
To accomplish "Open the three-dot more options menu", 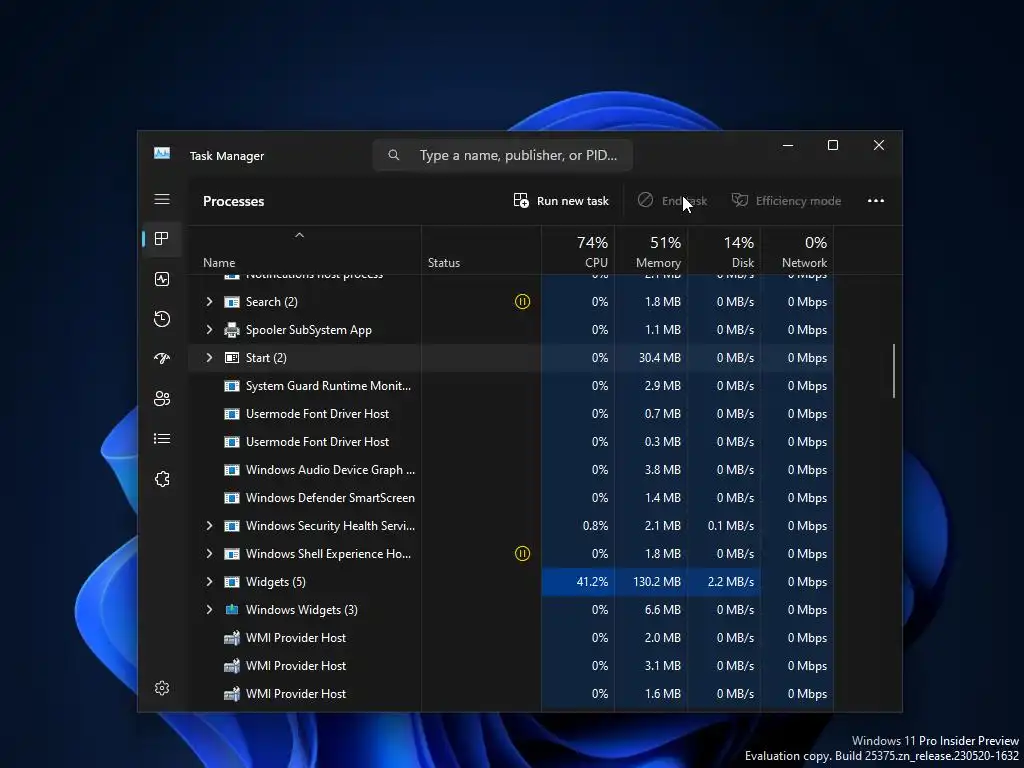I will point(876,200).
